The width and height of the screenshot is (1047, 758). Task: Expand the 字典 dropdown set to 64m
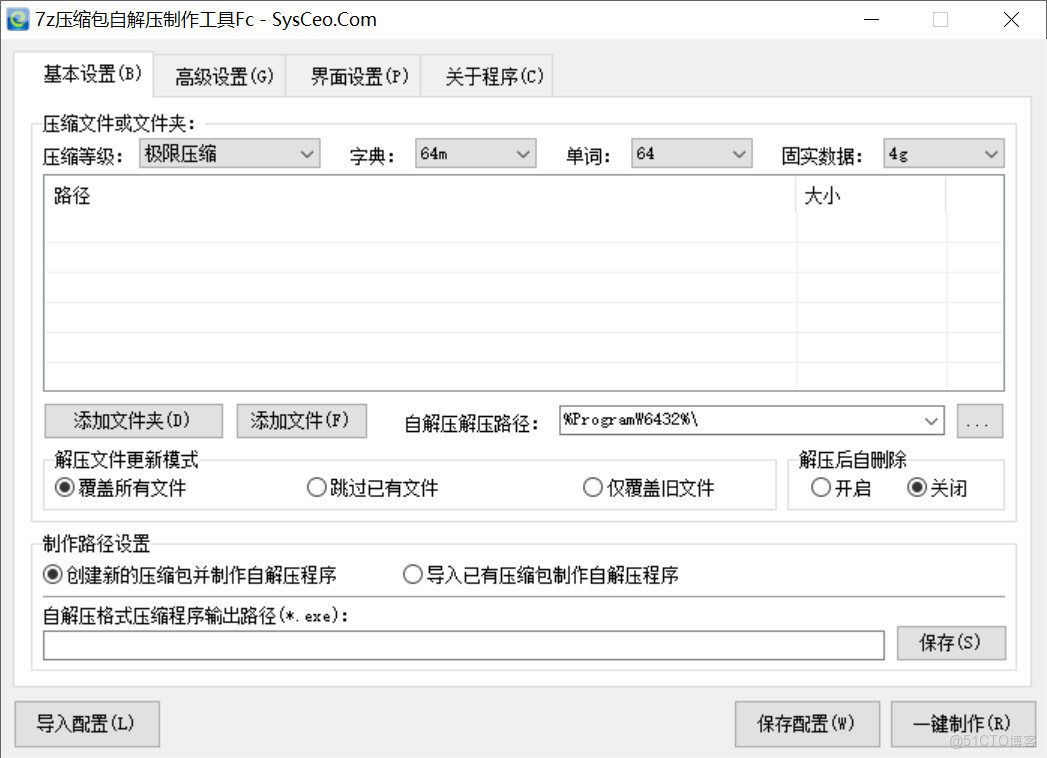523,153
